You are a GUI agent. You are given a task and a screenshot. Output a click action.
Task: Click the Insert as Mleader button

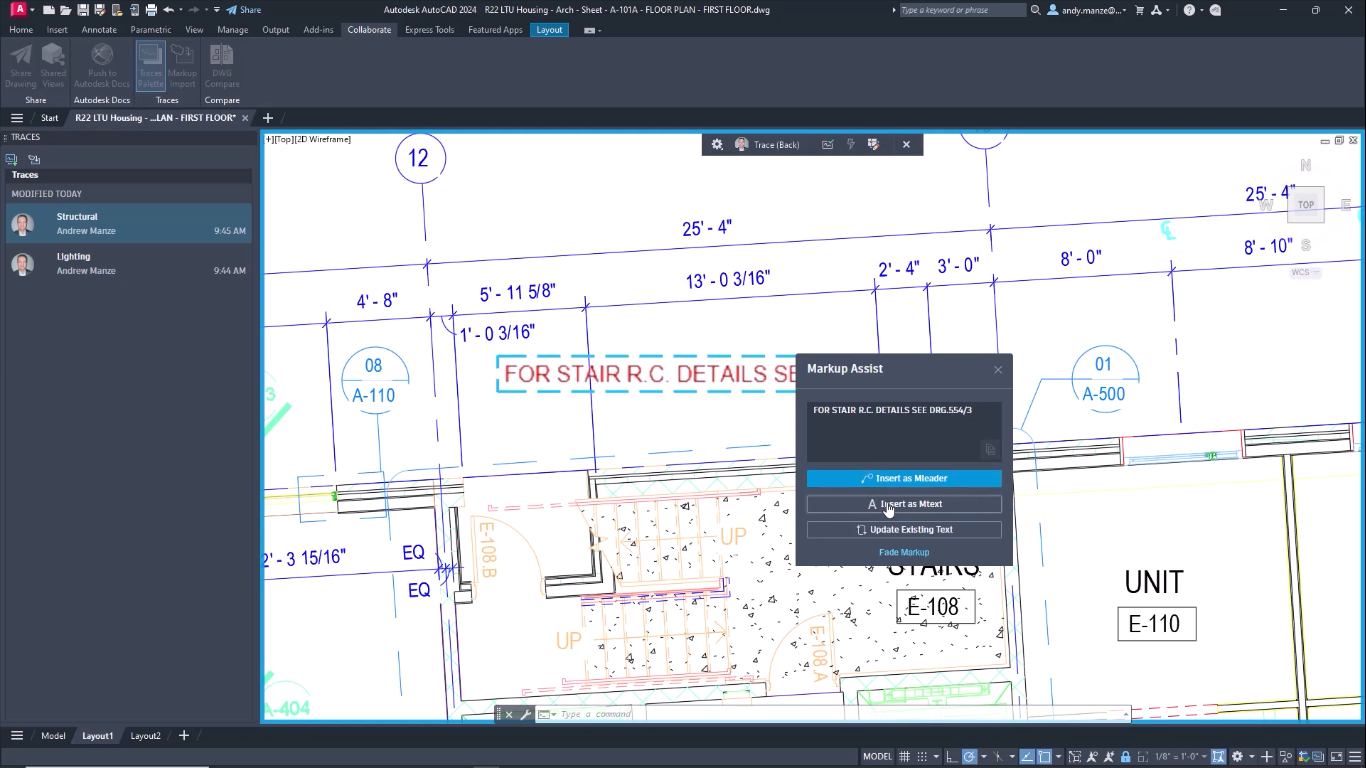904,479
